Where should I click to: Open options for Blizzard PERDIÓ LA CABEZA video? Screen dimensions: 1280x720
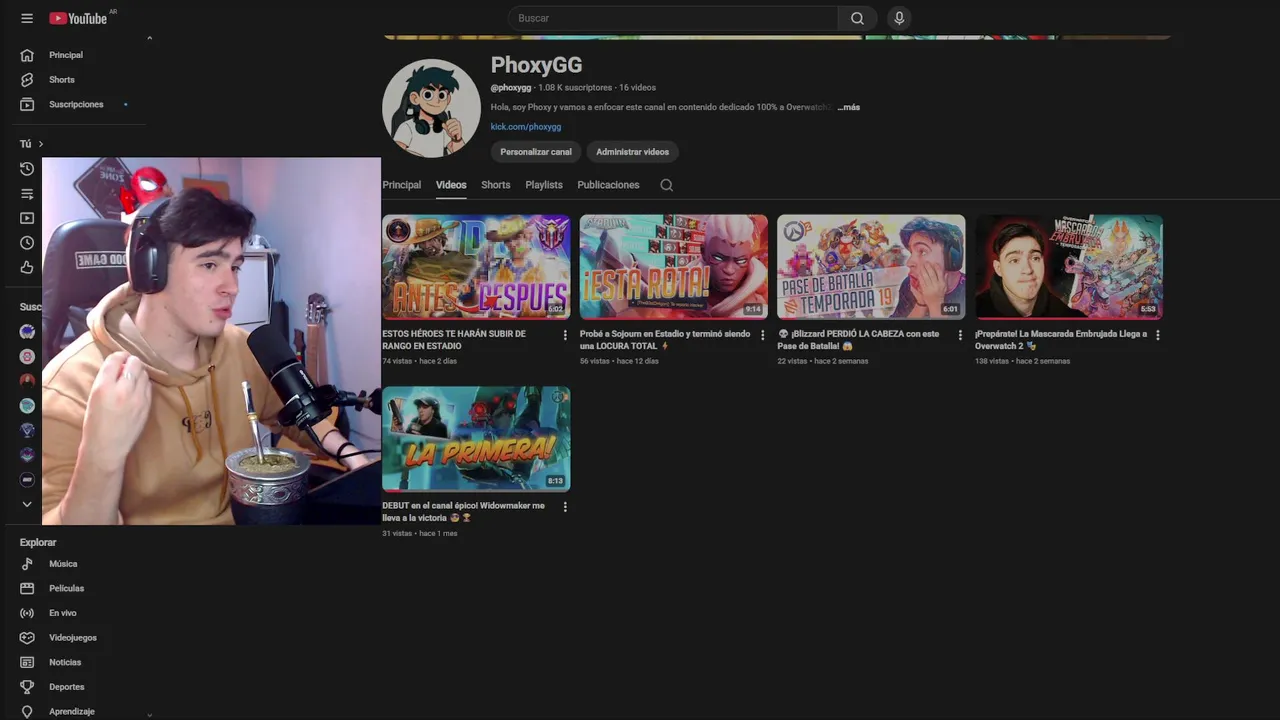tap(960, 335)
